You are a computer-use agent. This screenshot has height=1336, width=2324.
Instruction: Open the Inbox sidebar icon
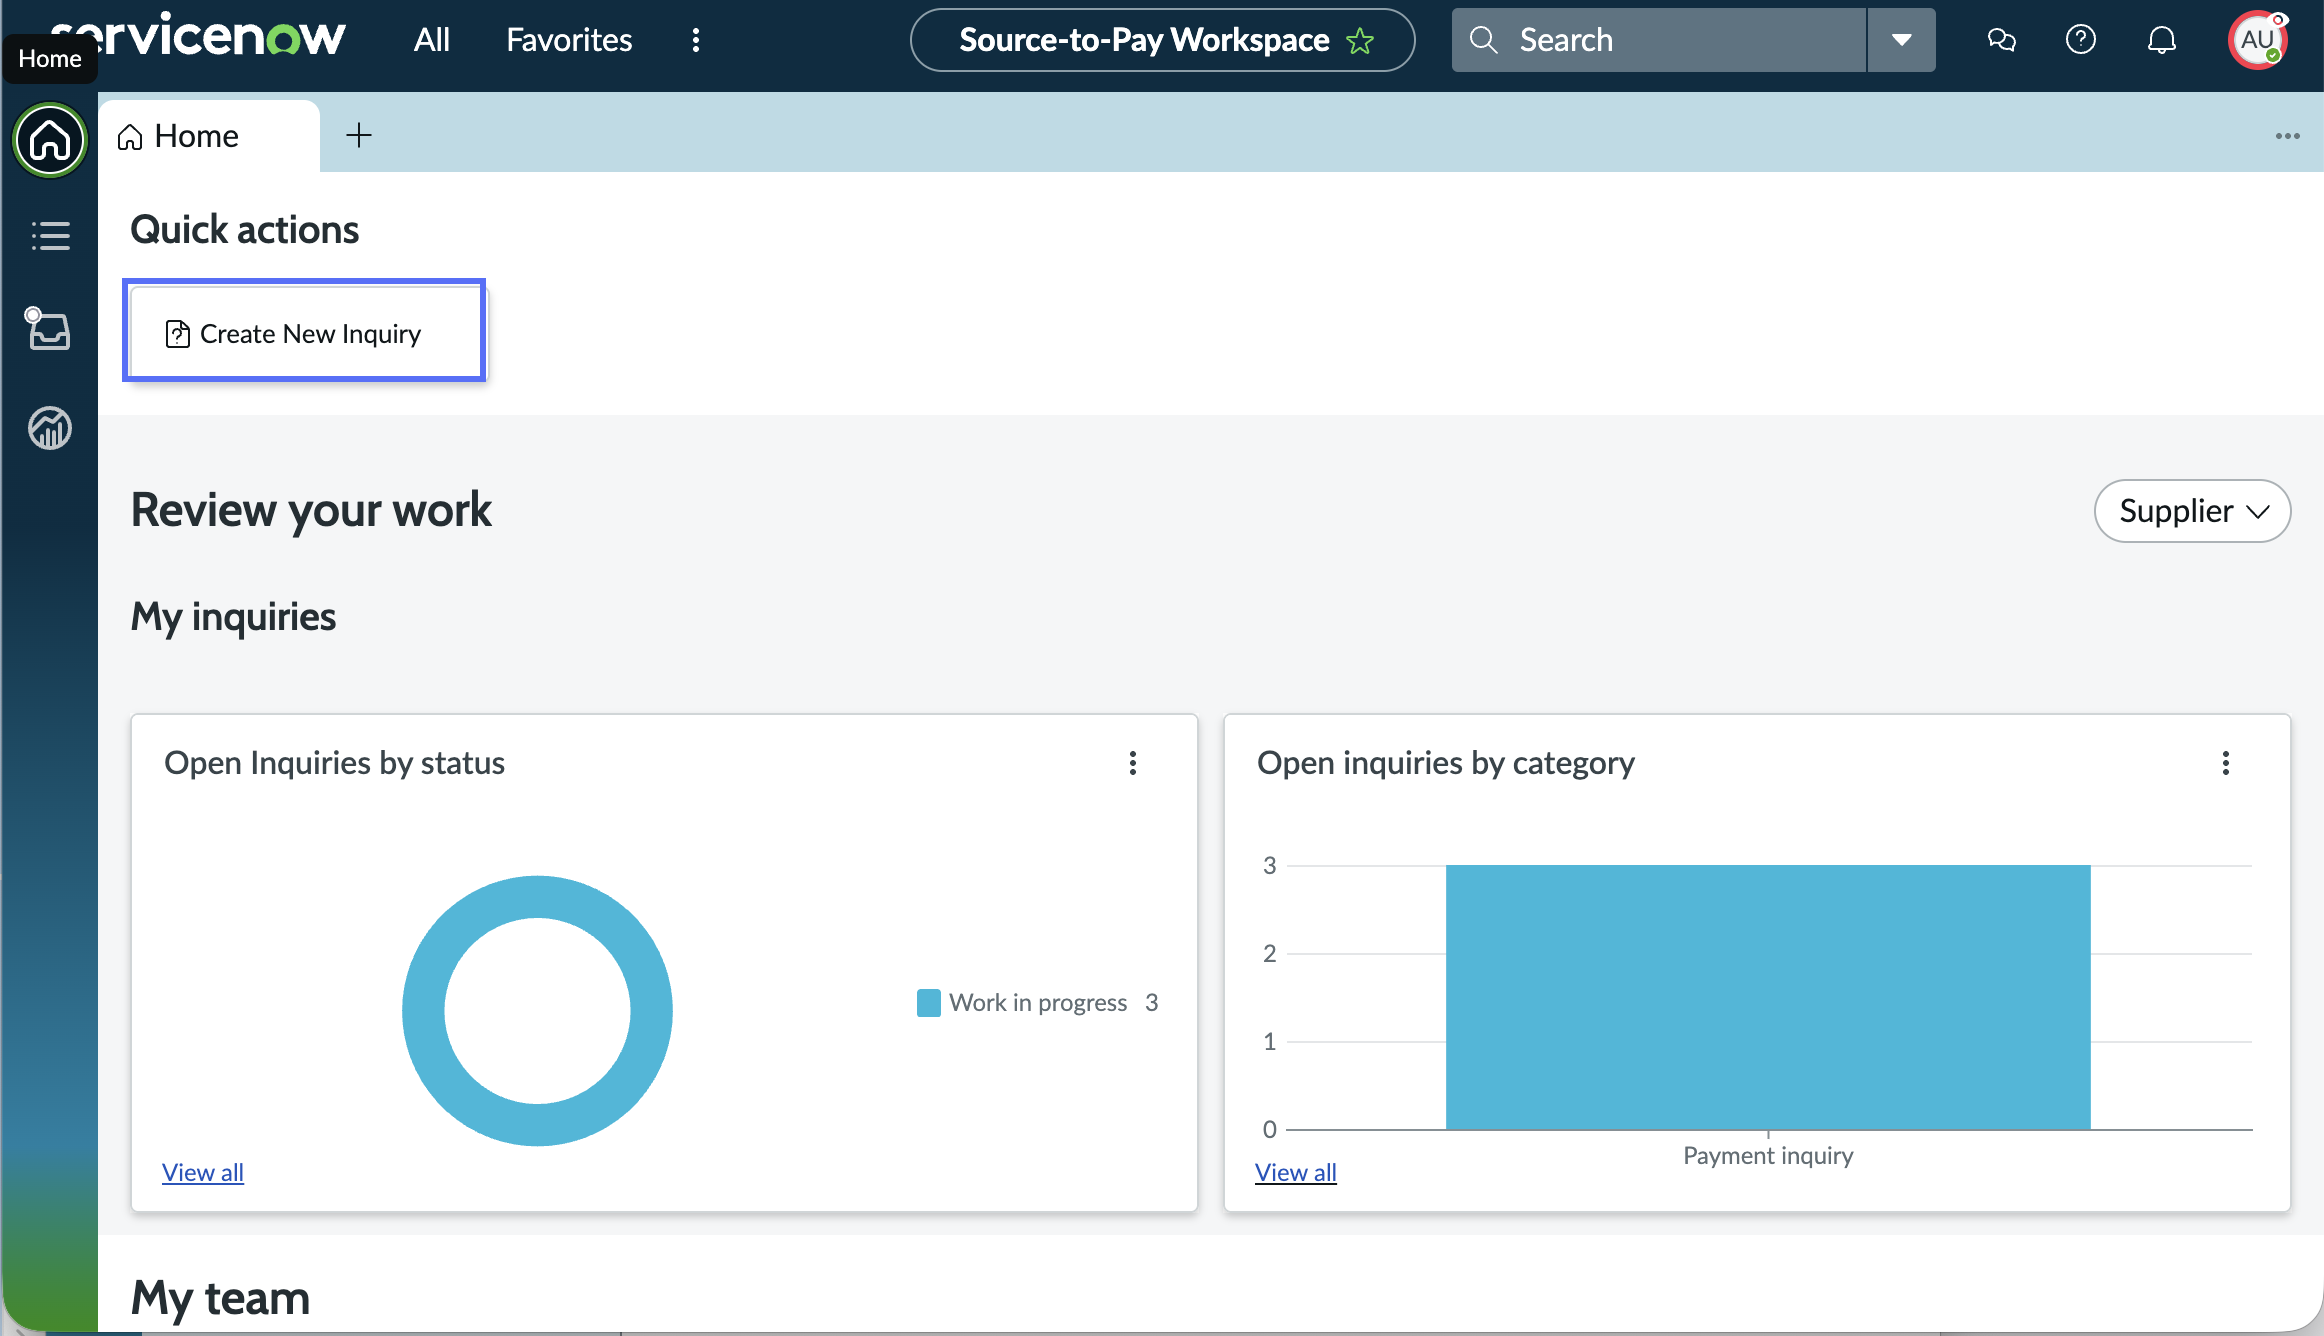tap(49, 329)
